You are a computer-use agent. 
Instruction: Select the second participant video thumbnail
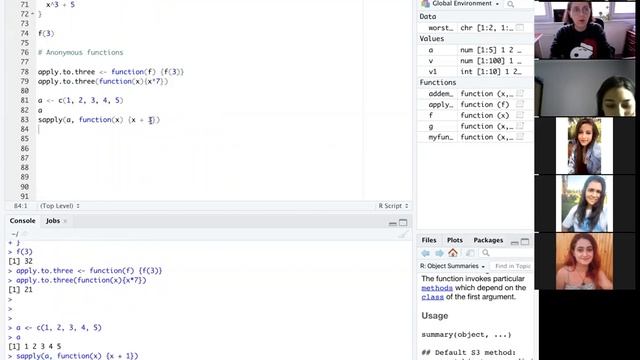[584, 88]
